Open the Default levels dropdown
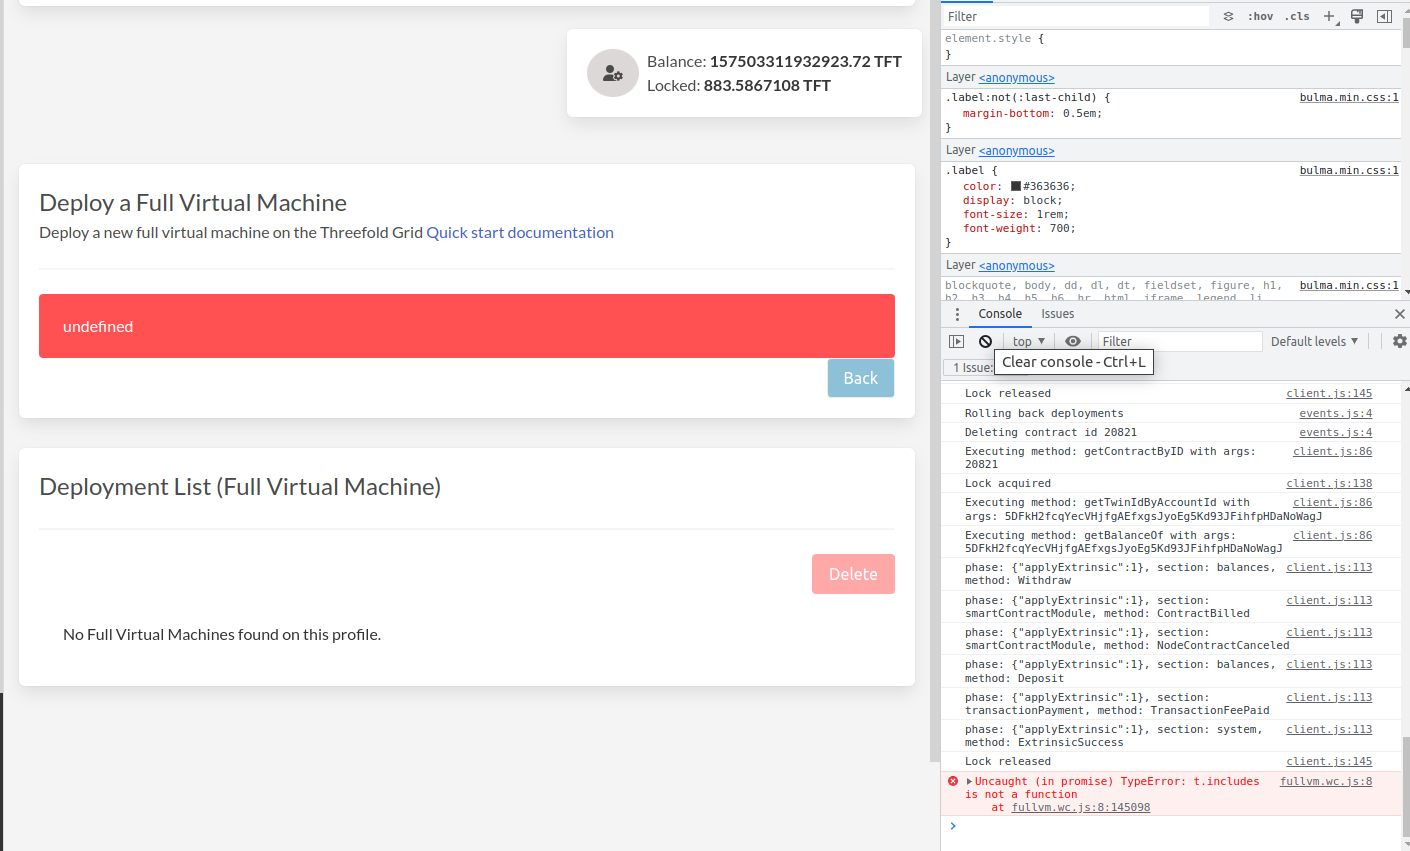The width and height of the screenshot is (1410, 851). pyautogui.click(x=1314, y=341)
